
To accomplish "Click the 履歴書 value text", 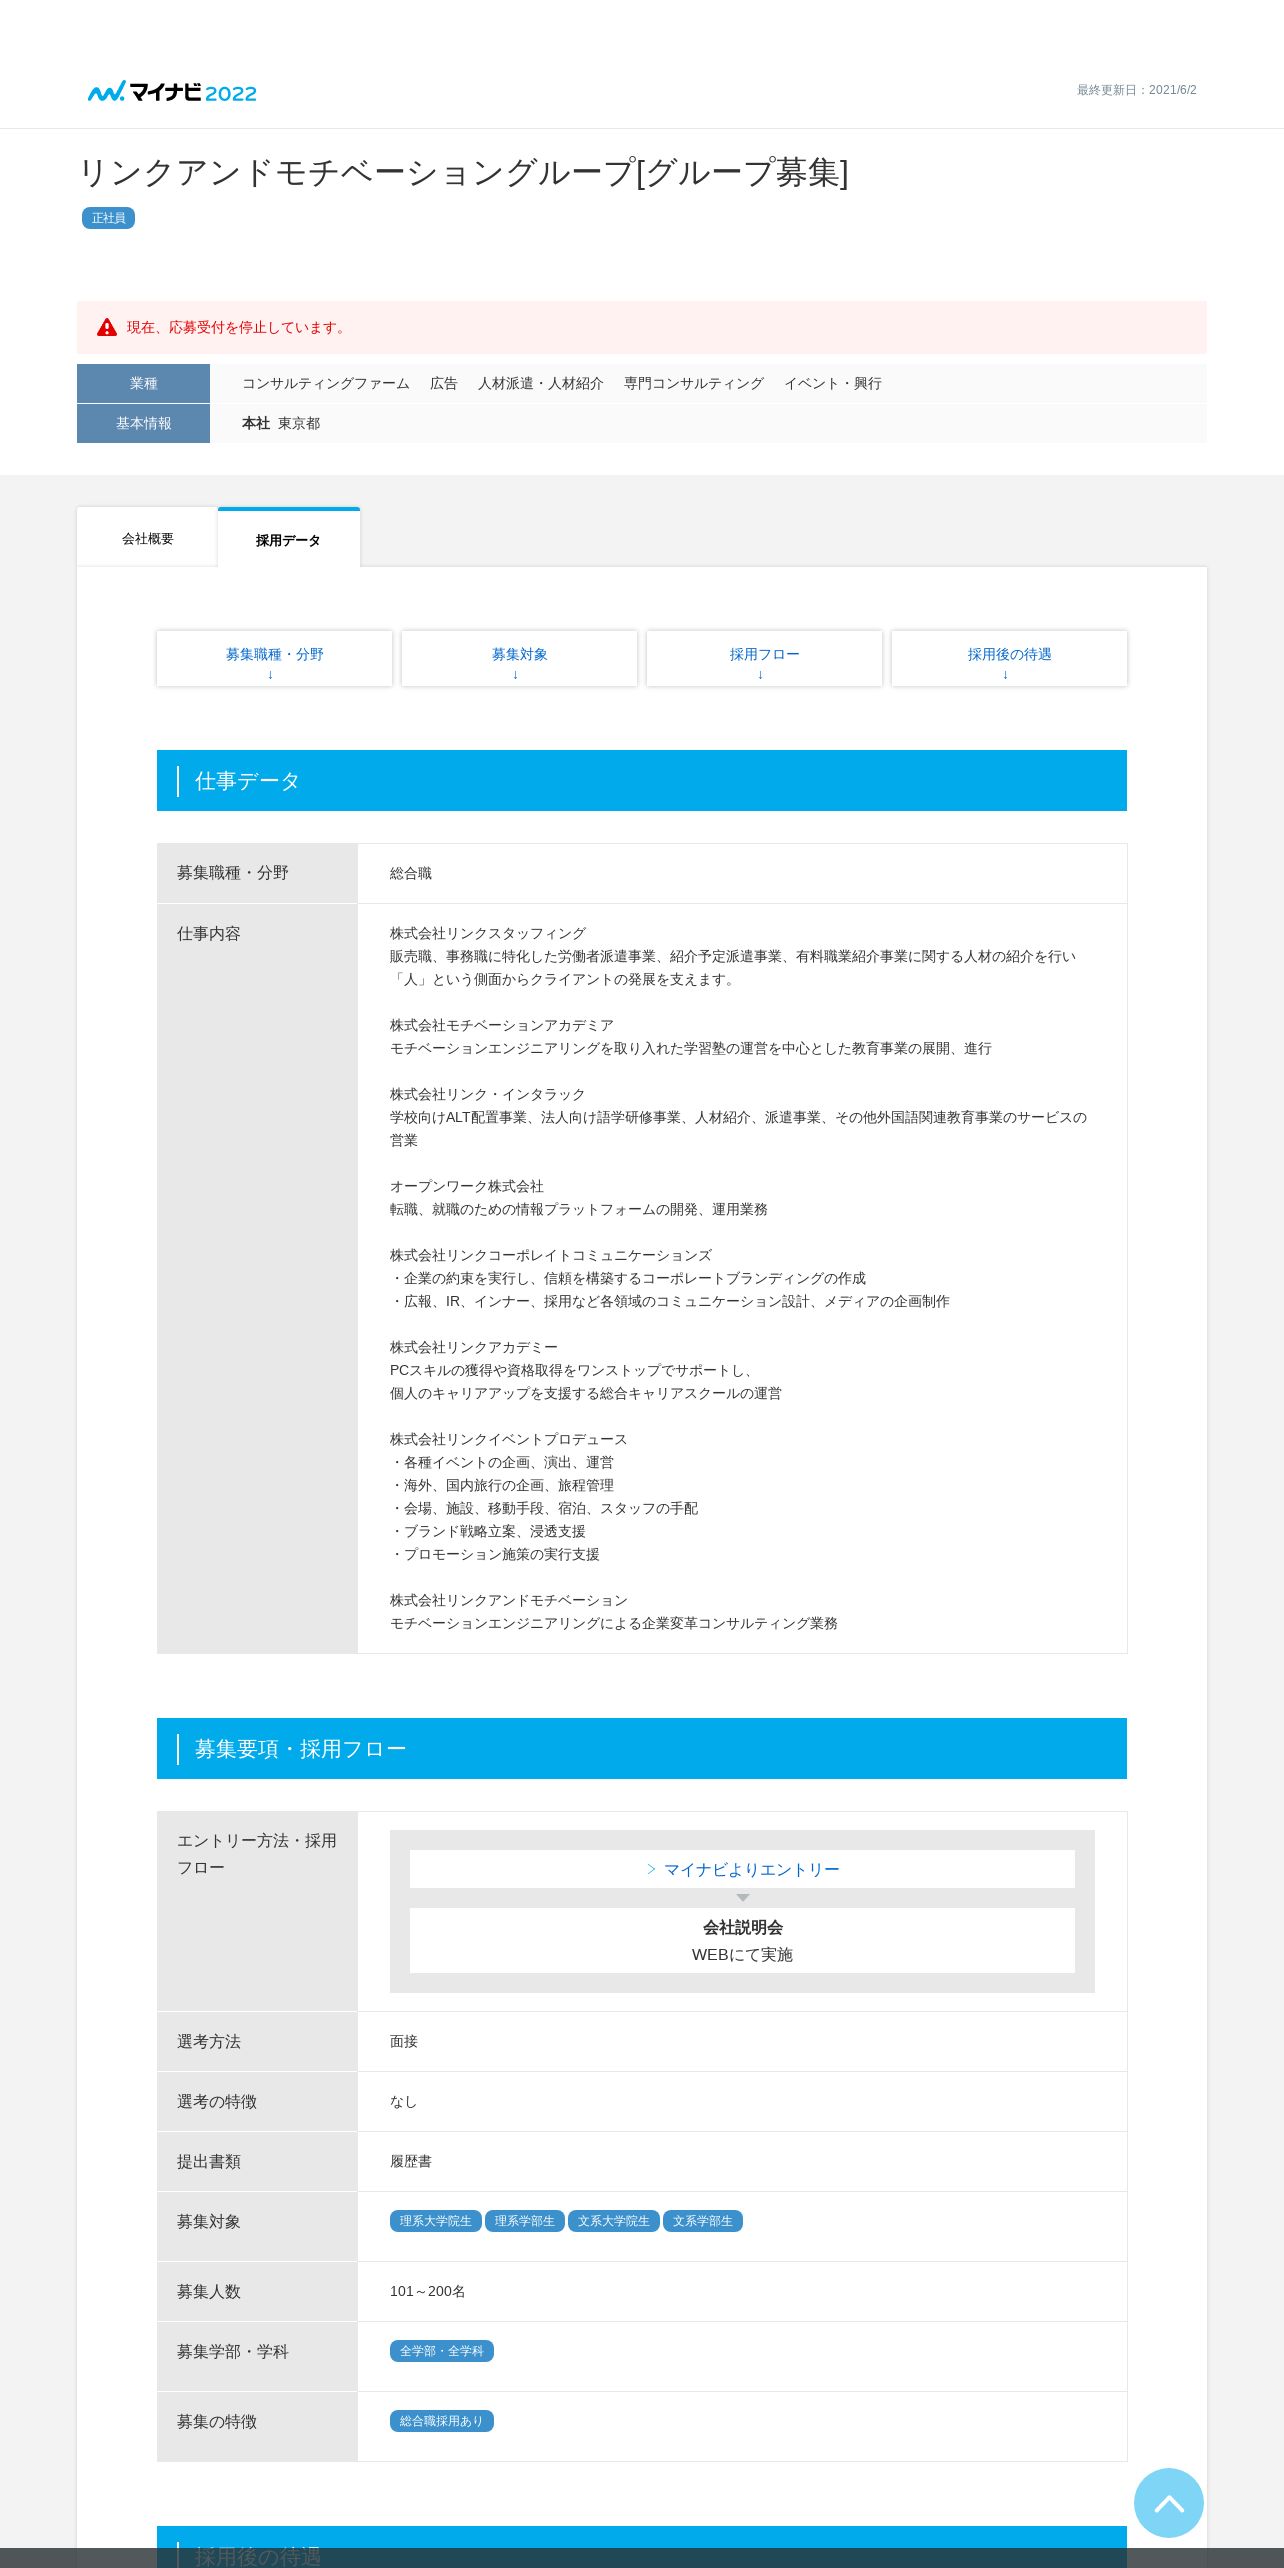I will tap(411, 2161).
